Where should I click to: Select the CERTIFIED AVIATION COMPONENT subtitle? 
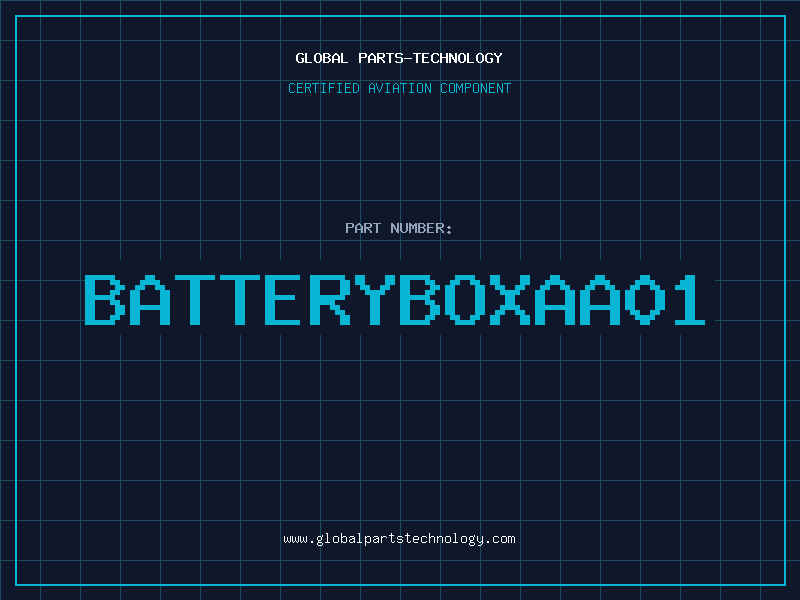tap(399, 89)
